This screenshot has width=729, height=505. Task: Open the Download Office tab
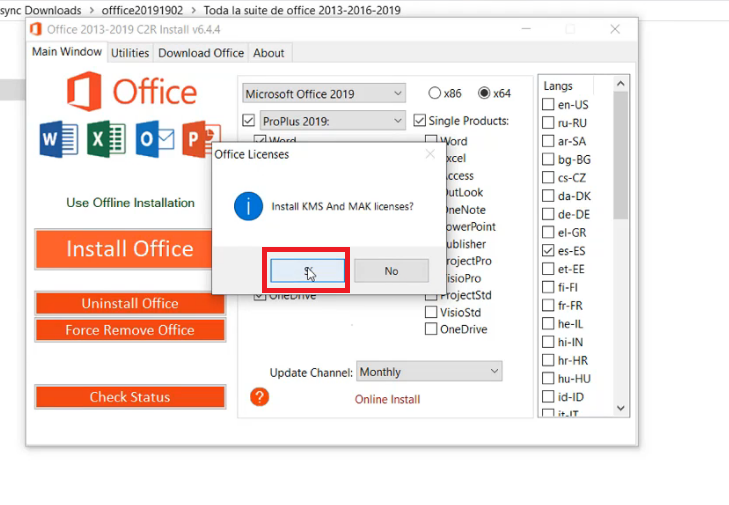point(201,53)
